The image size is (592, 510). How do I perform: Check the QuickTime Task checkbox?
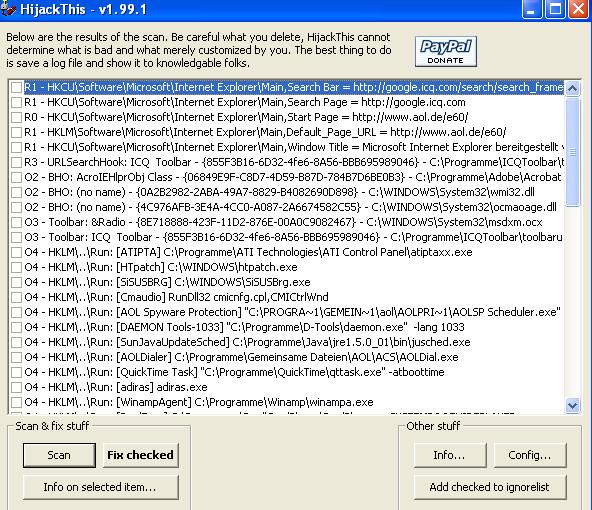[x=16, y=372]
